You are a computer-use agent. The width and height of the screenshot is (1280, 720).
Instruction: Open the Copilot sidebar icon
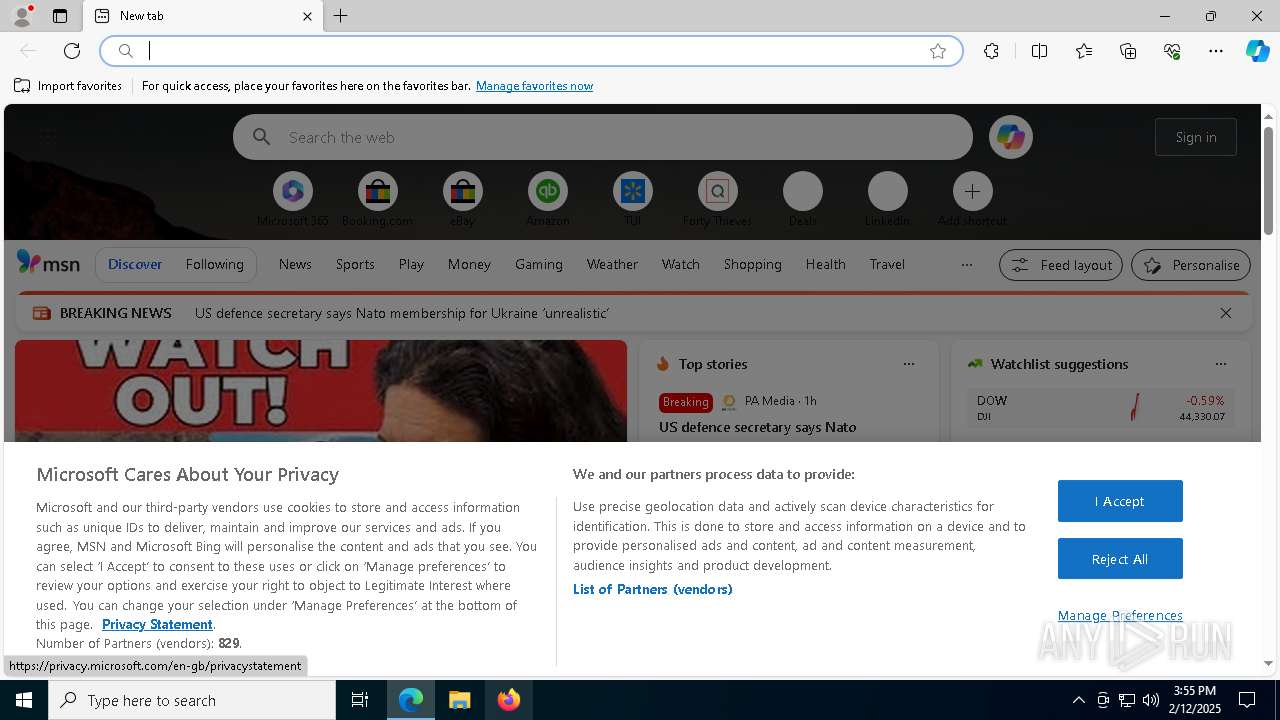(1258, 51)
